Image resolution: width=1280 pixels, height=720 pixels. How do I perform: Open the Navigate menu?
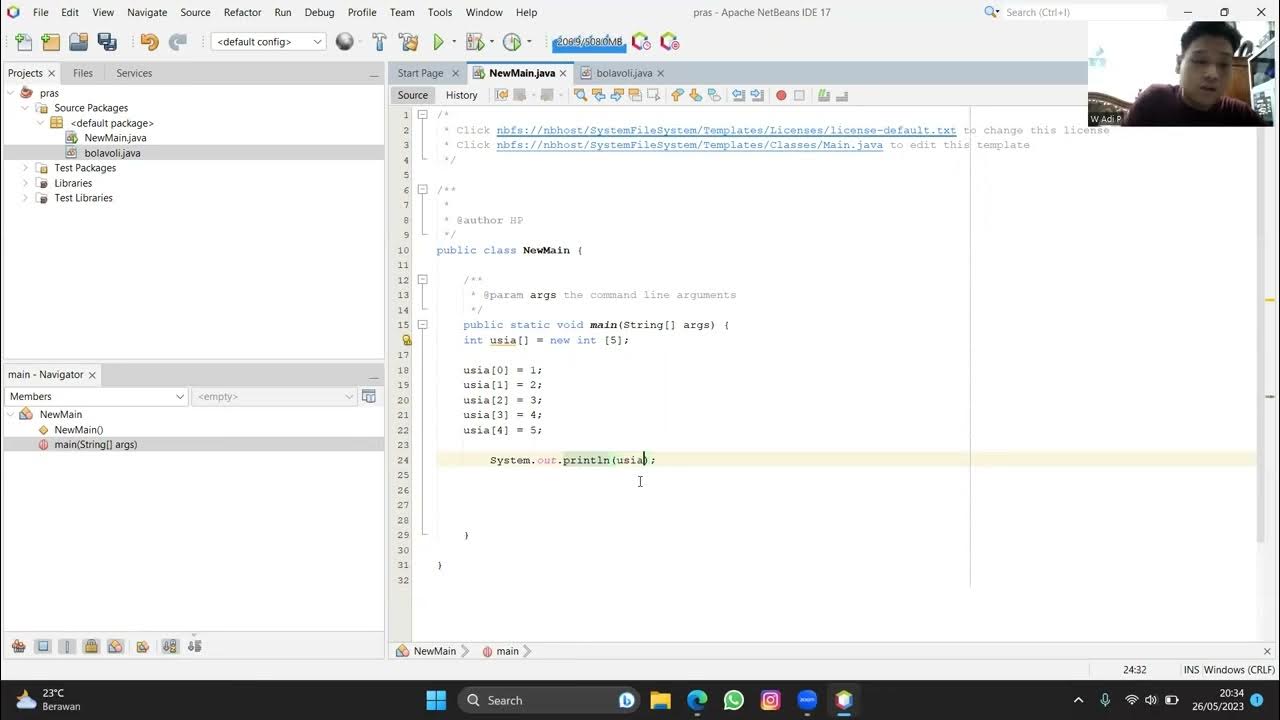click(x=147, y=12)
